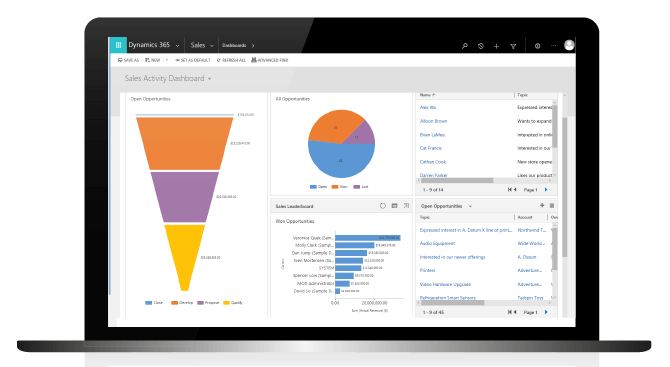Open Expressed interest in A. Datum opportunity

[466, 230]
